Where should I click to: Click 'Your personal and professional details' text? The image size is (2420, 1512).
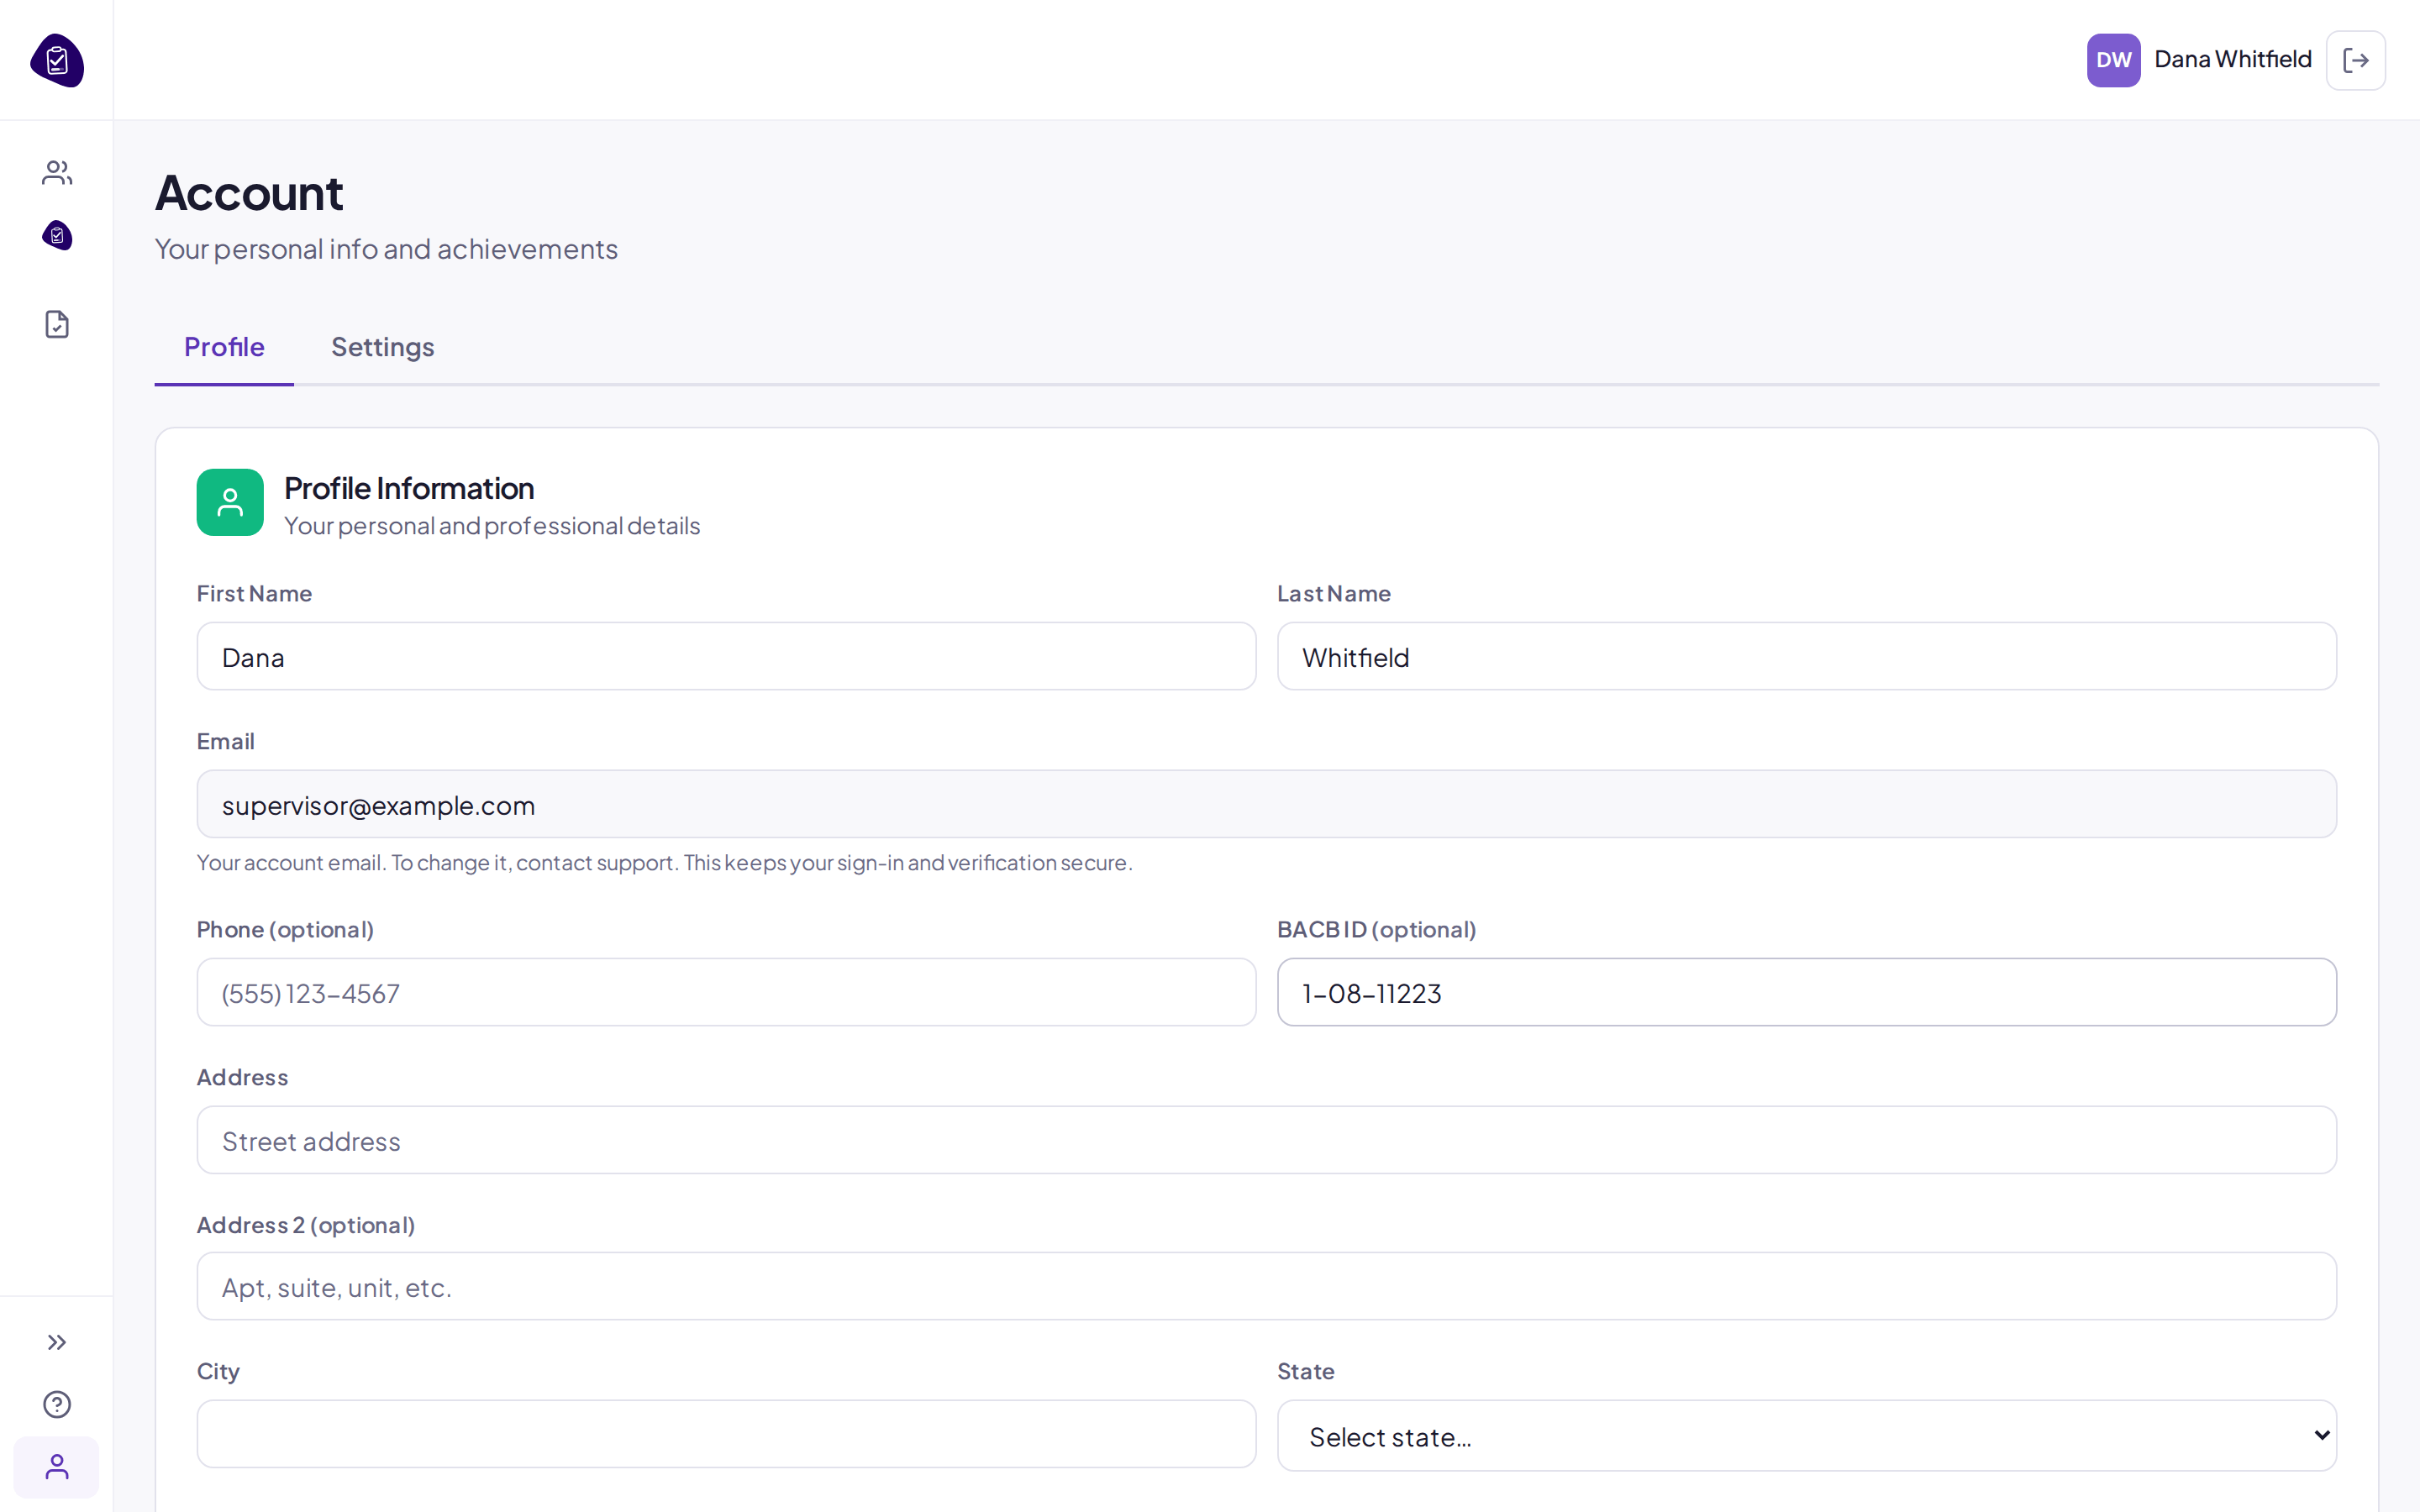pos(492,526)
